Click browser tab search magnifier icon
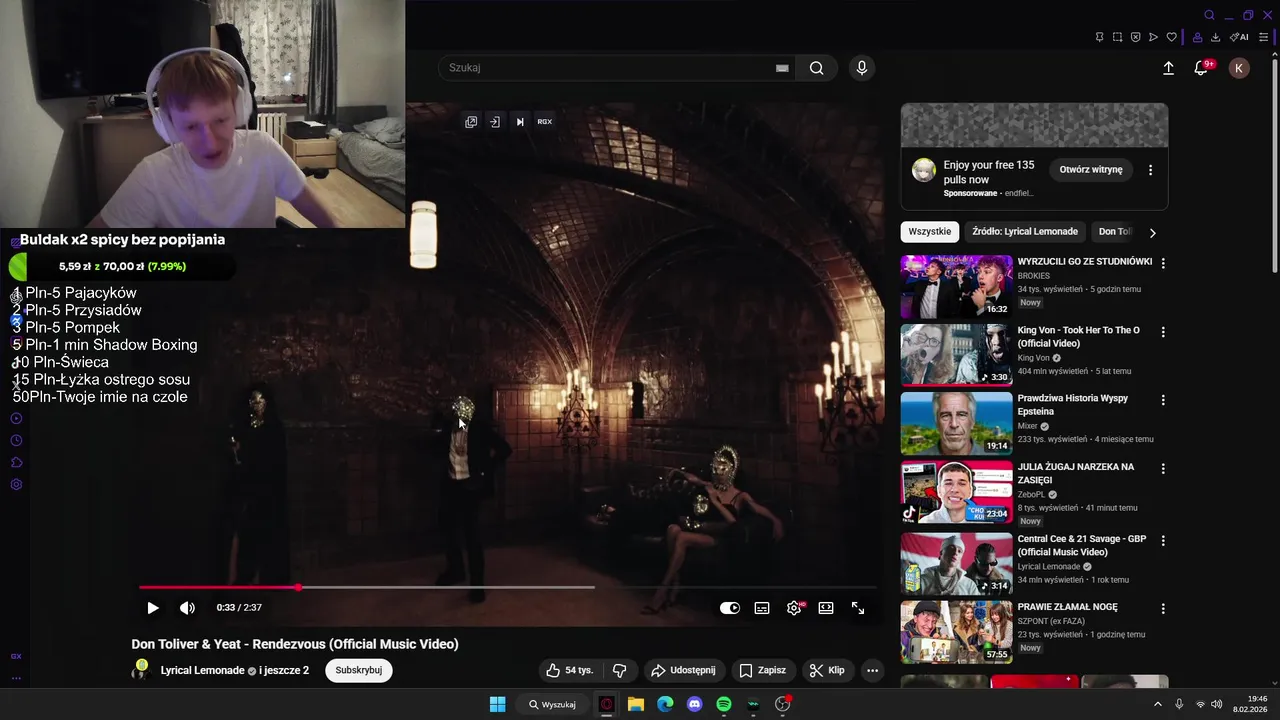The height and width of the screenshot is (720, 1280). click(x=1209, y=15)
